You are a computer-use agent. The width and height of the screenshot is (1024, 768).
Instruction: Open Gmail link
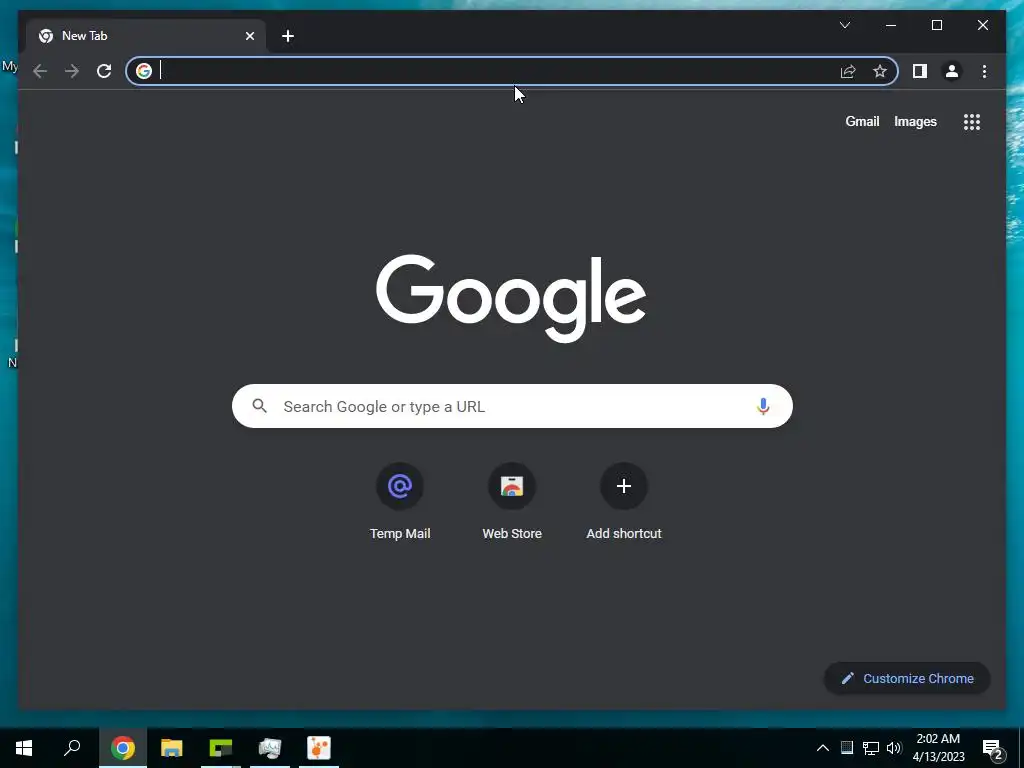tap(862, 121)
